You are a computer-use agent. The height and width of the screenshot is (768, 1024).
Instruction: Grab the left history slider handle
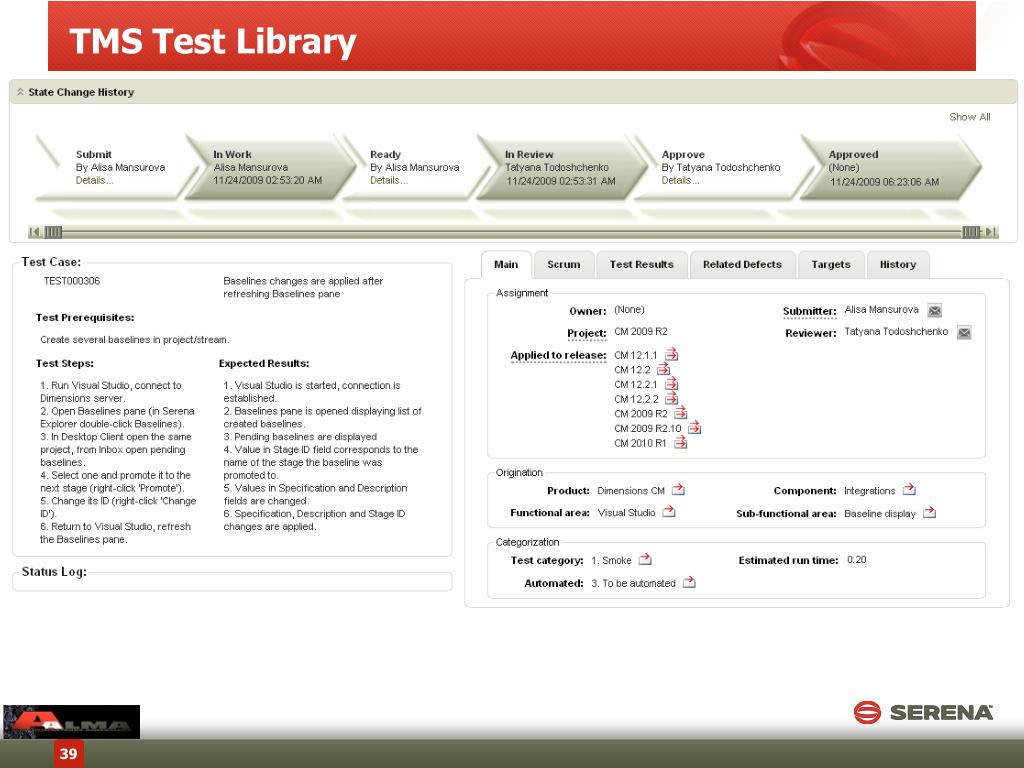click(53, 232)
